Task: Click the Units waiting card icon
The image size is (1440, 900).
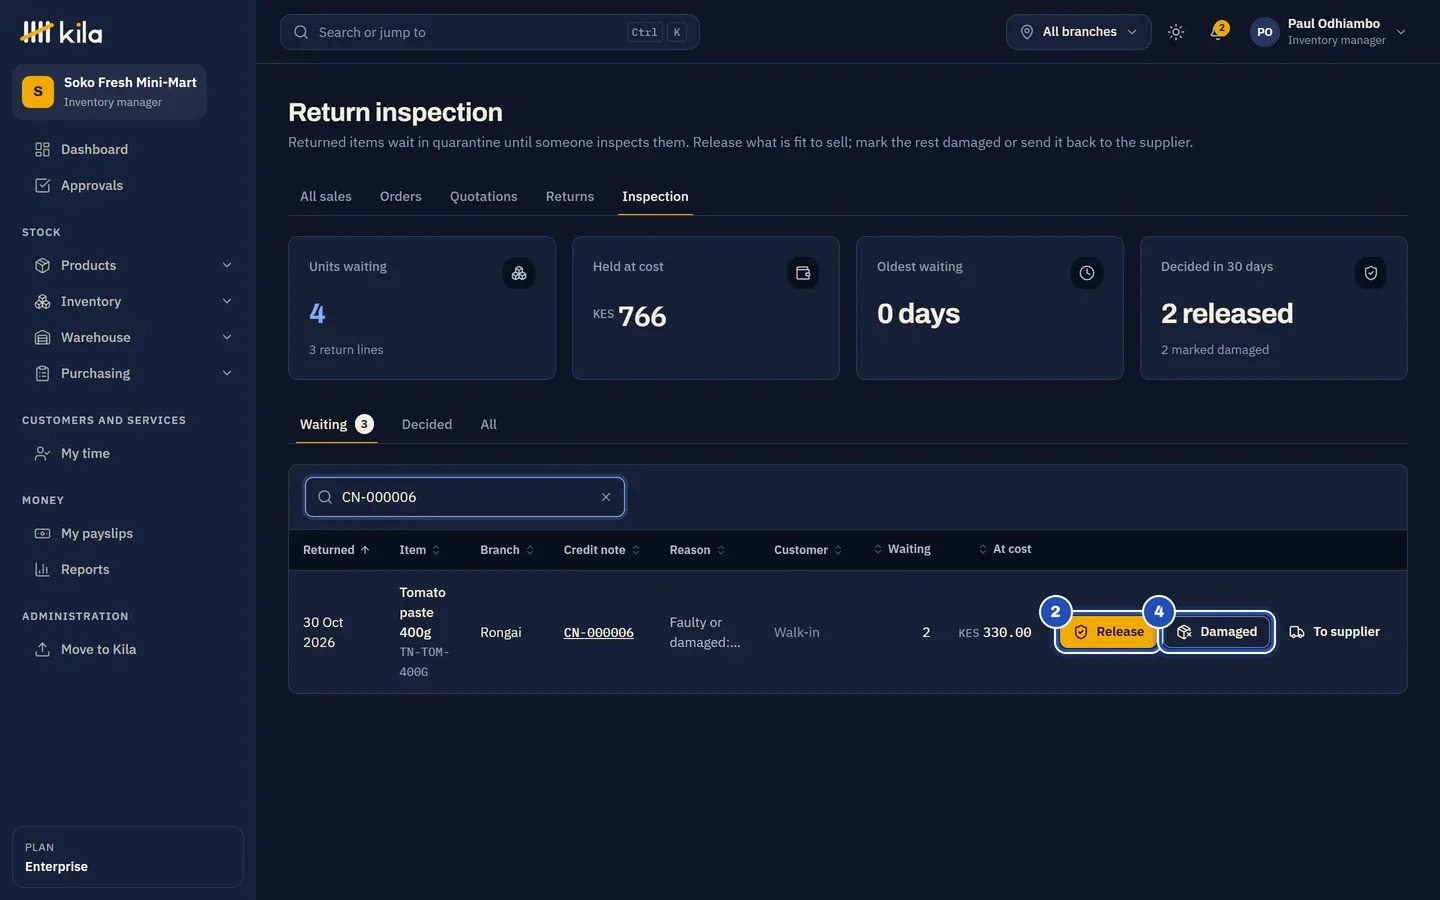Action: [x=519, y=273]
